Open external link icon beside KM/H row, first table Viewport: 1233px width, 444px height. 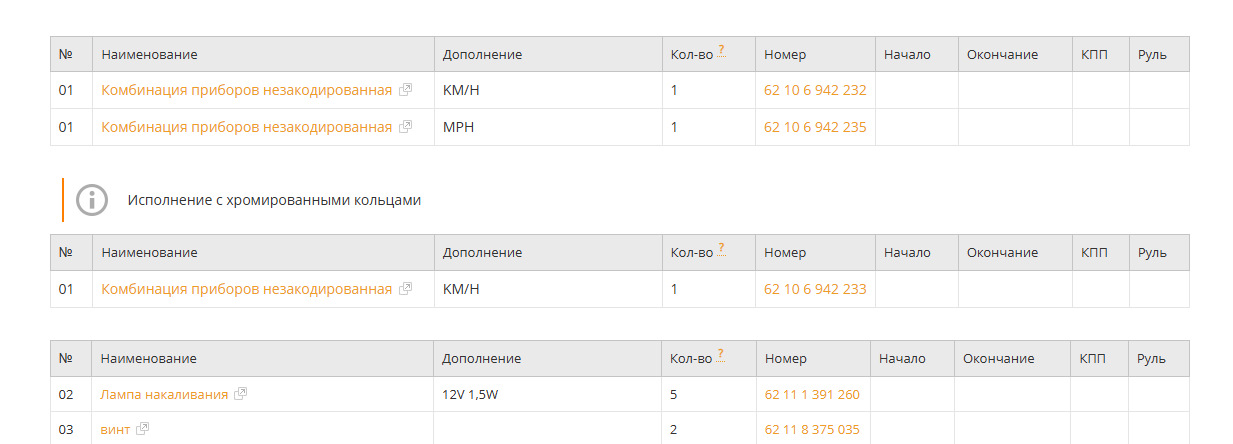click(x=405, y=90)
